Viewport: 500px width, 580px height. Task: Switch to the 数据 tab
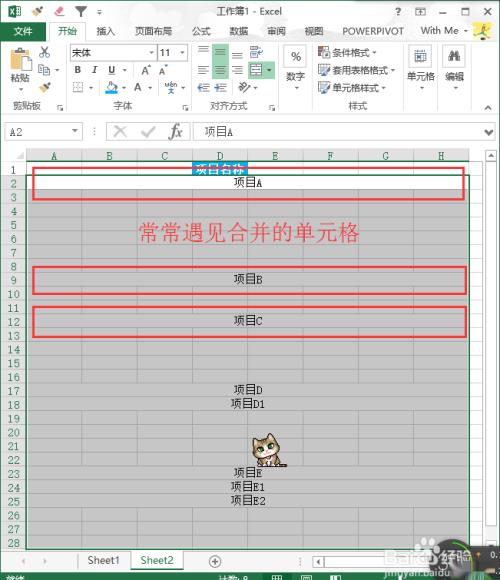(239, 31)
